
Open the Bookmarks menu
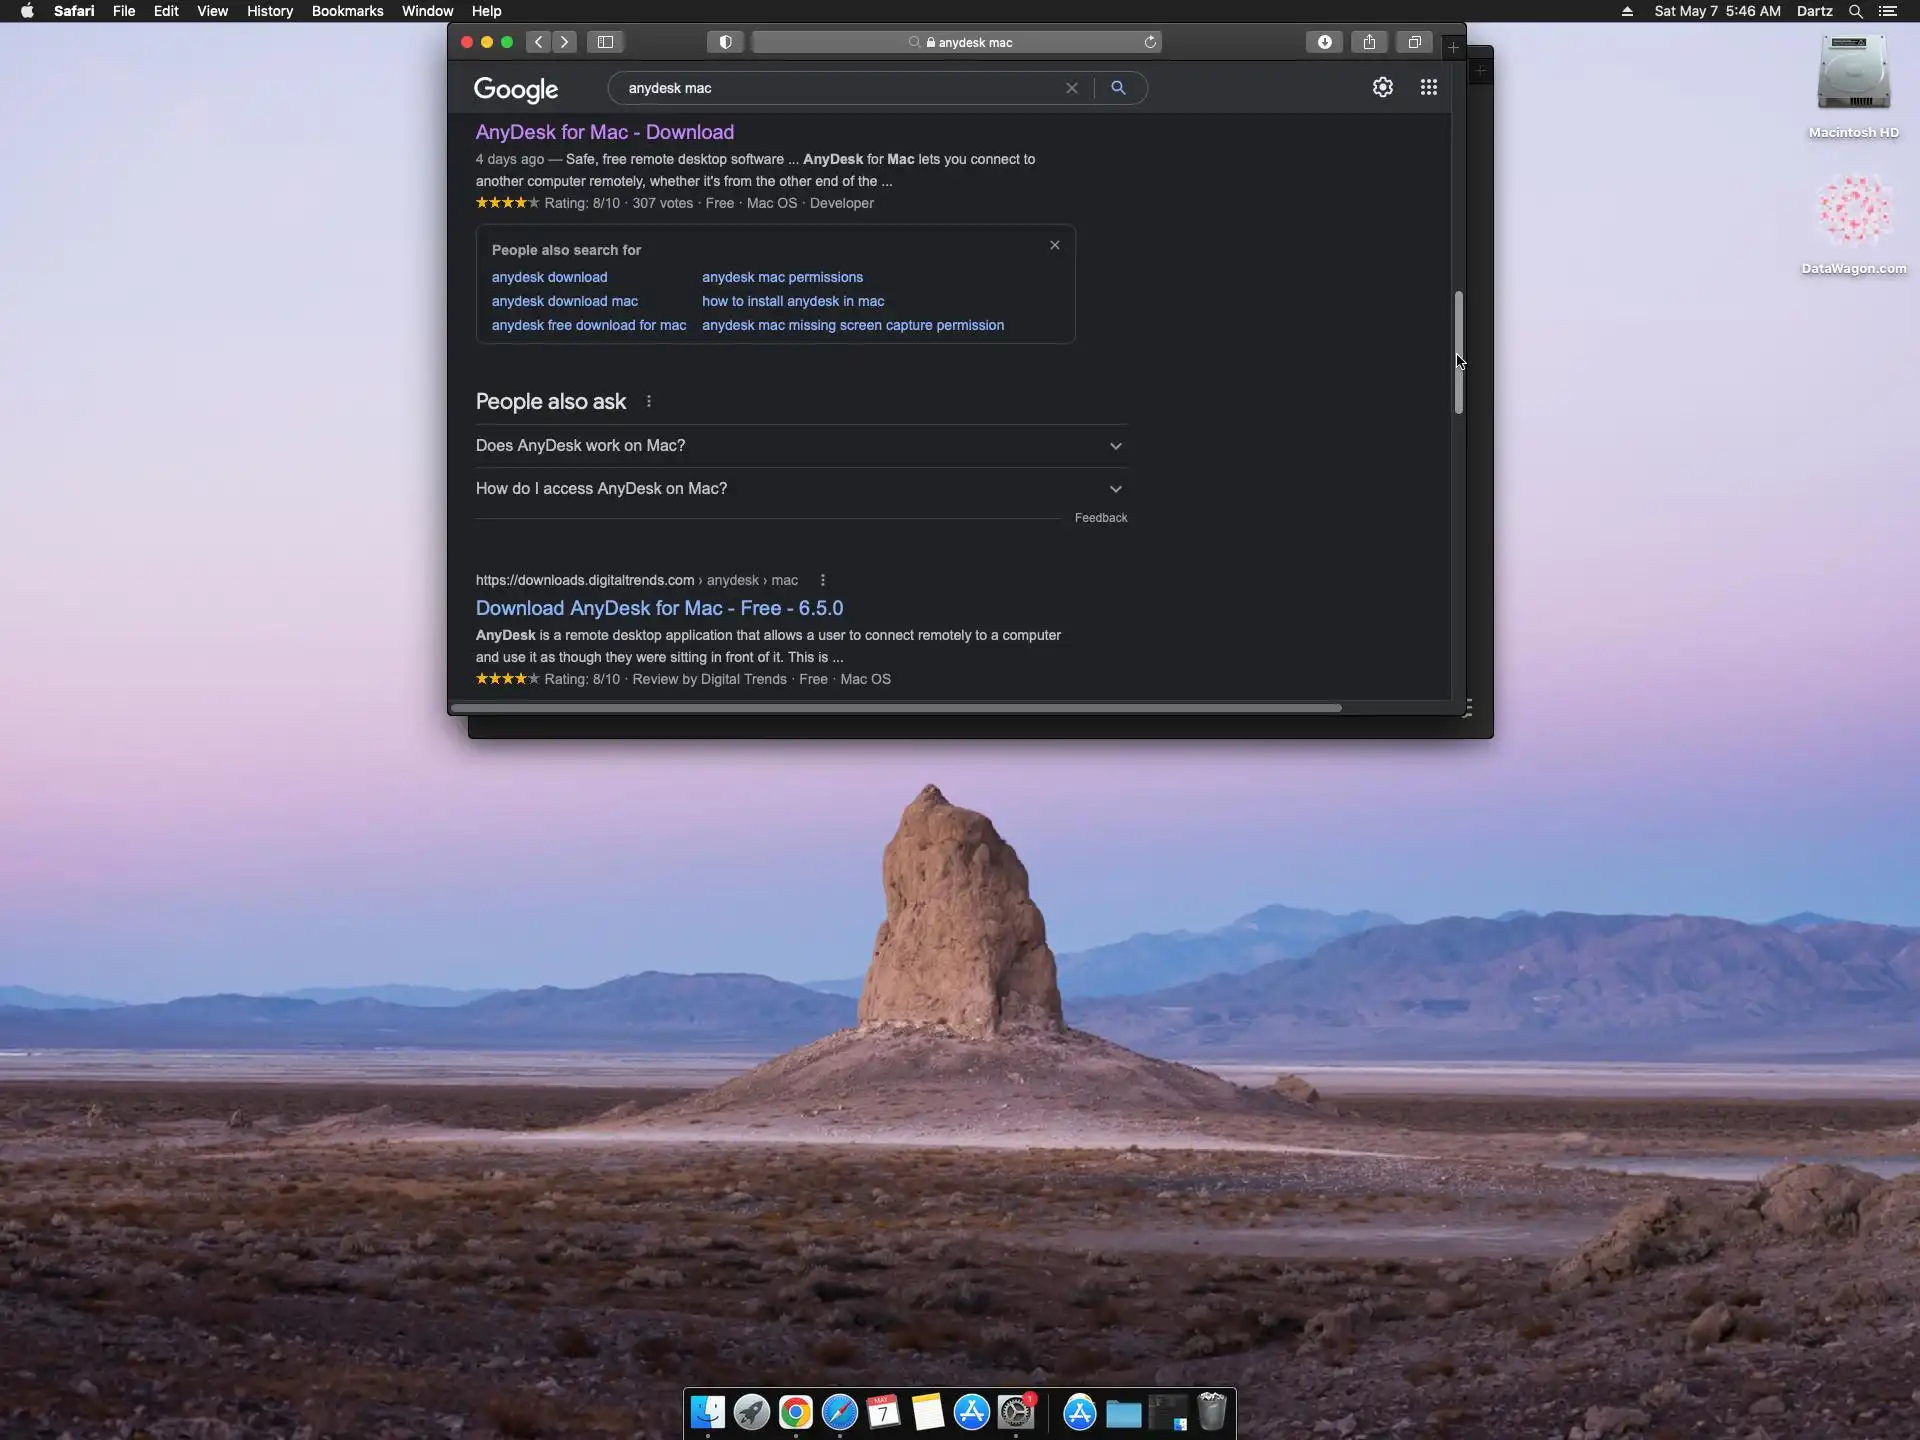click(x=347, y=11)
